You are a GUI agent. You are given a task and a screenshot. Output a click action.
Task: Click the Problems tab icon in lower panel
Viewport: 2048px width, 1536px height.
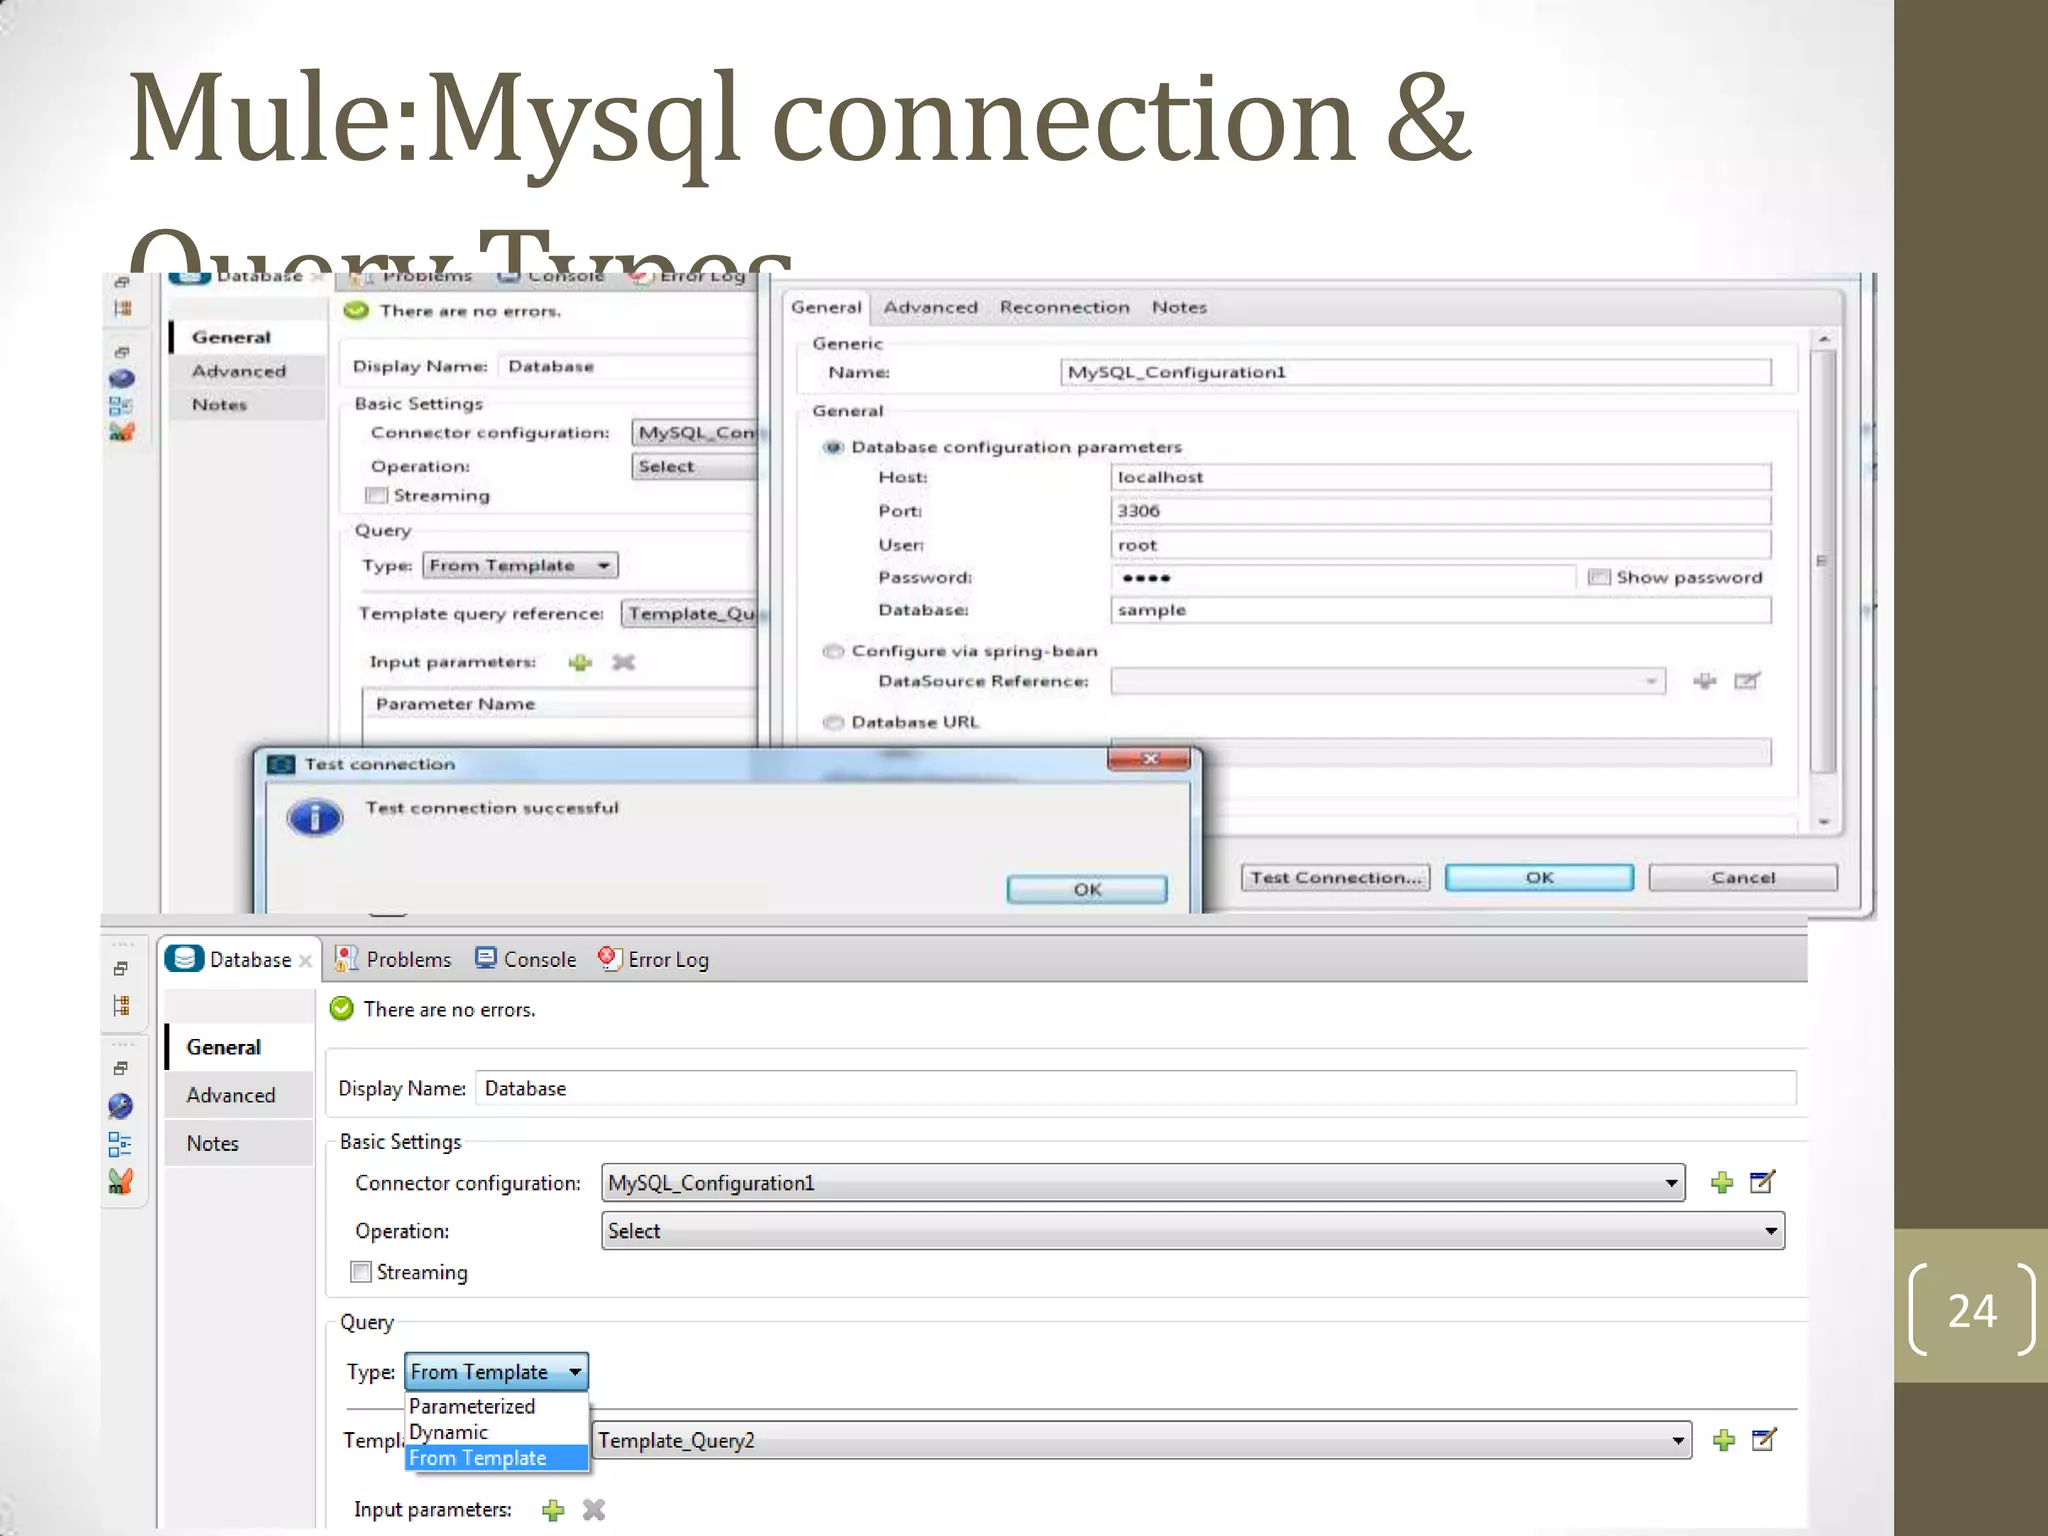click(346, 958)
